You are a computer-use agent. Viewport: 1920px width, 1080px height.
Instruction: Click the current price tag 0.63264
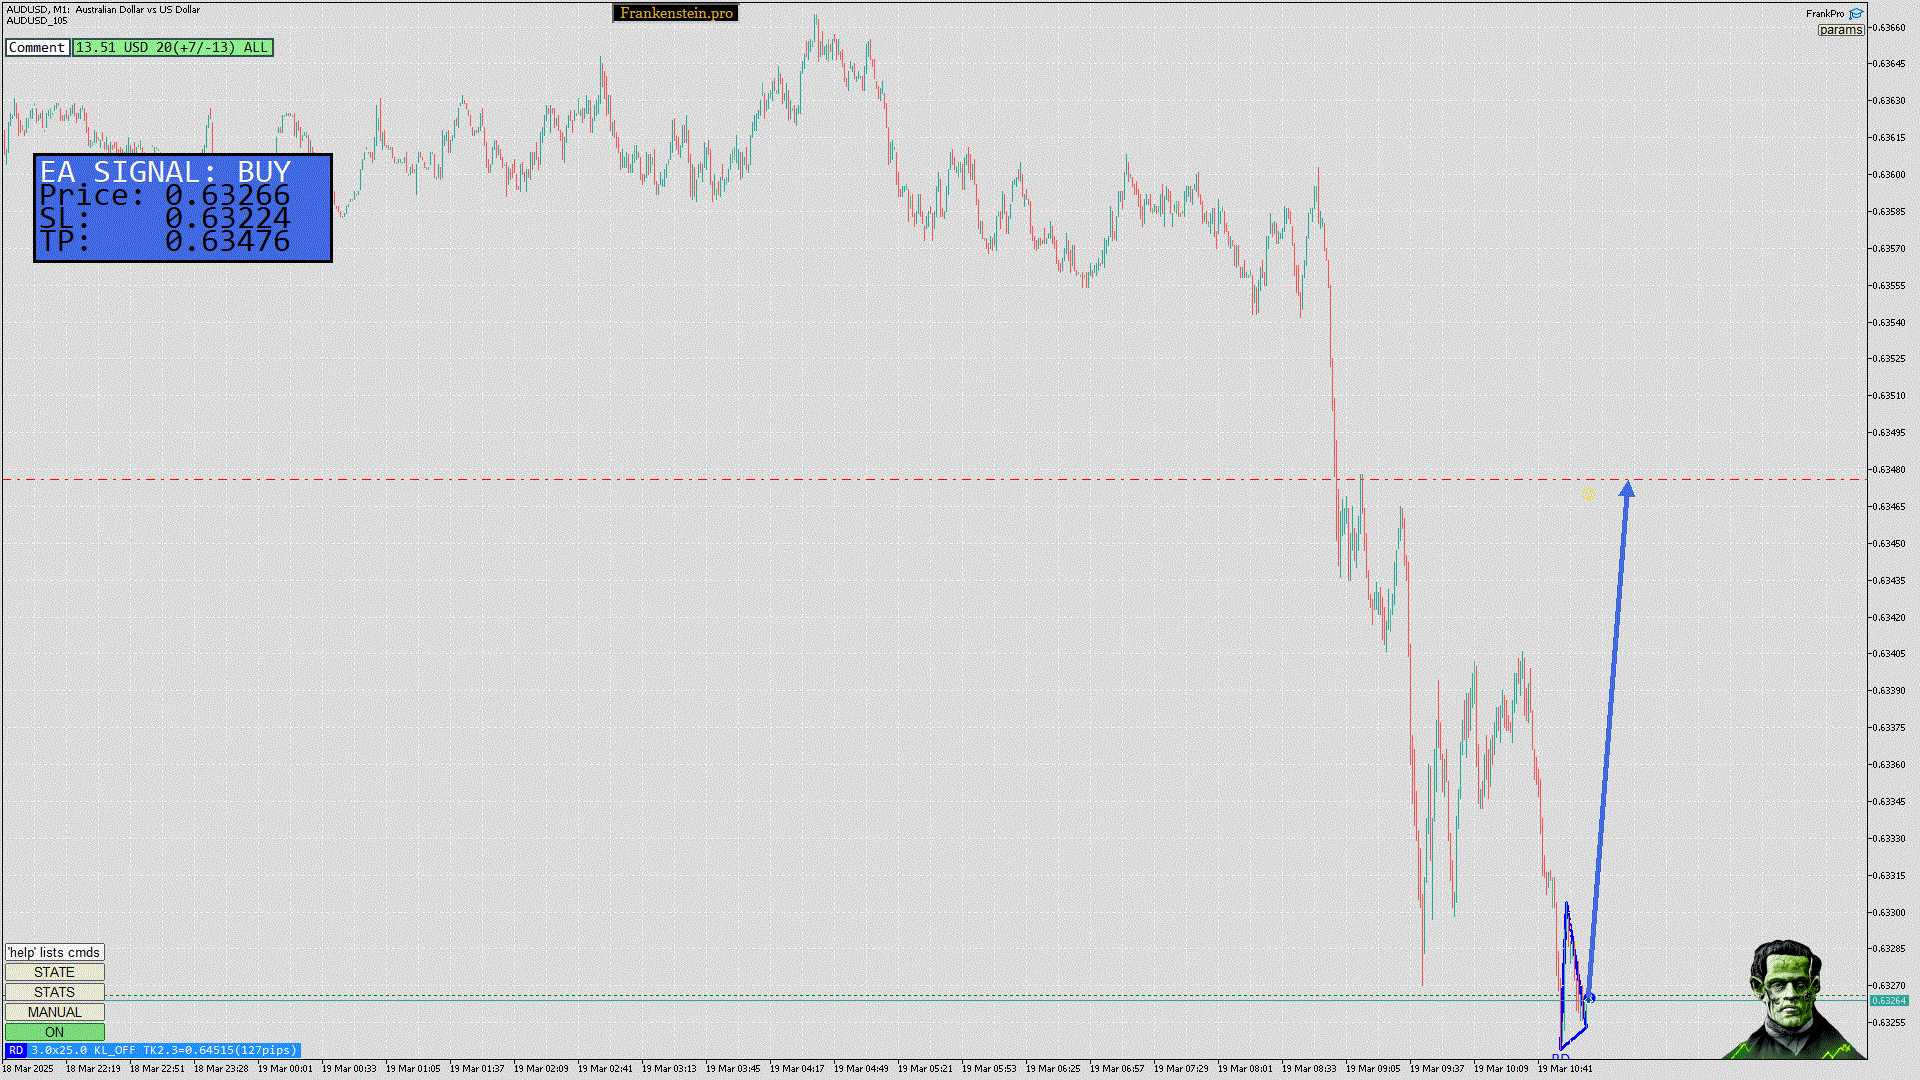pos(1889,1001)
